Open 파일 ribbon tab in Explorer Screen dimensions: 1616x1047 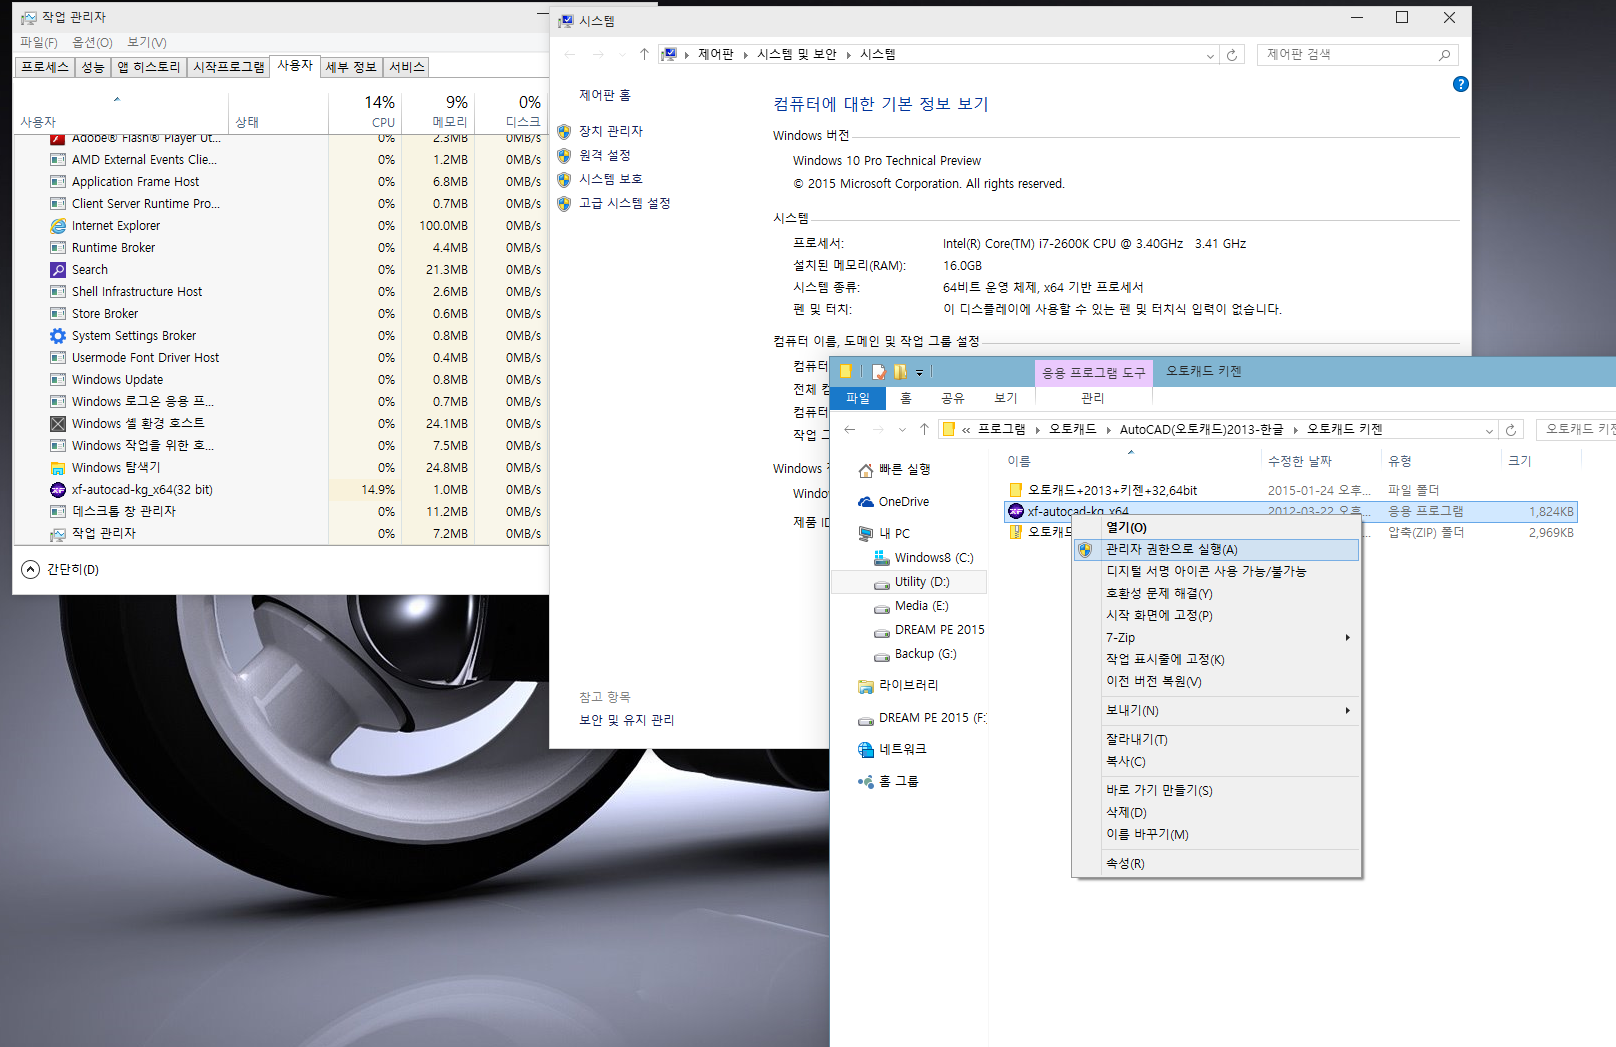(858, 398)
